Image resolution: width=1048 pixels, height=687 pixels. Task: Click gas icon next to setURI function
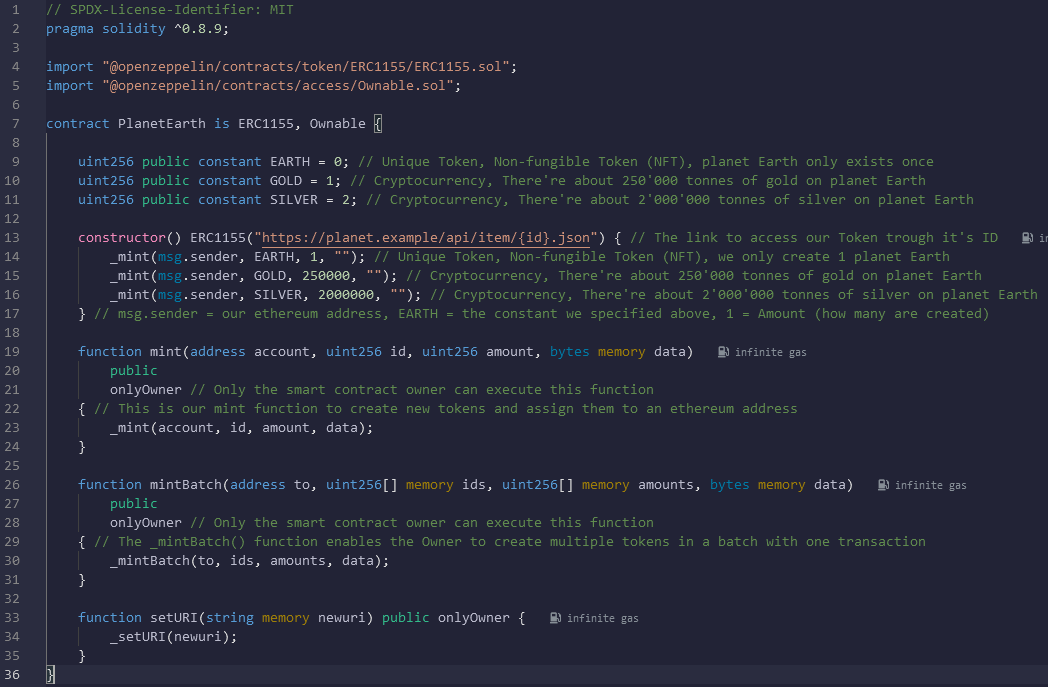pyautogui.click(x=555, y=618)
